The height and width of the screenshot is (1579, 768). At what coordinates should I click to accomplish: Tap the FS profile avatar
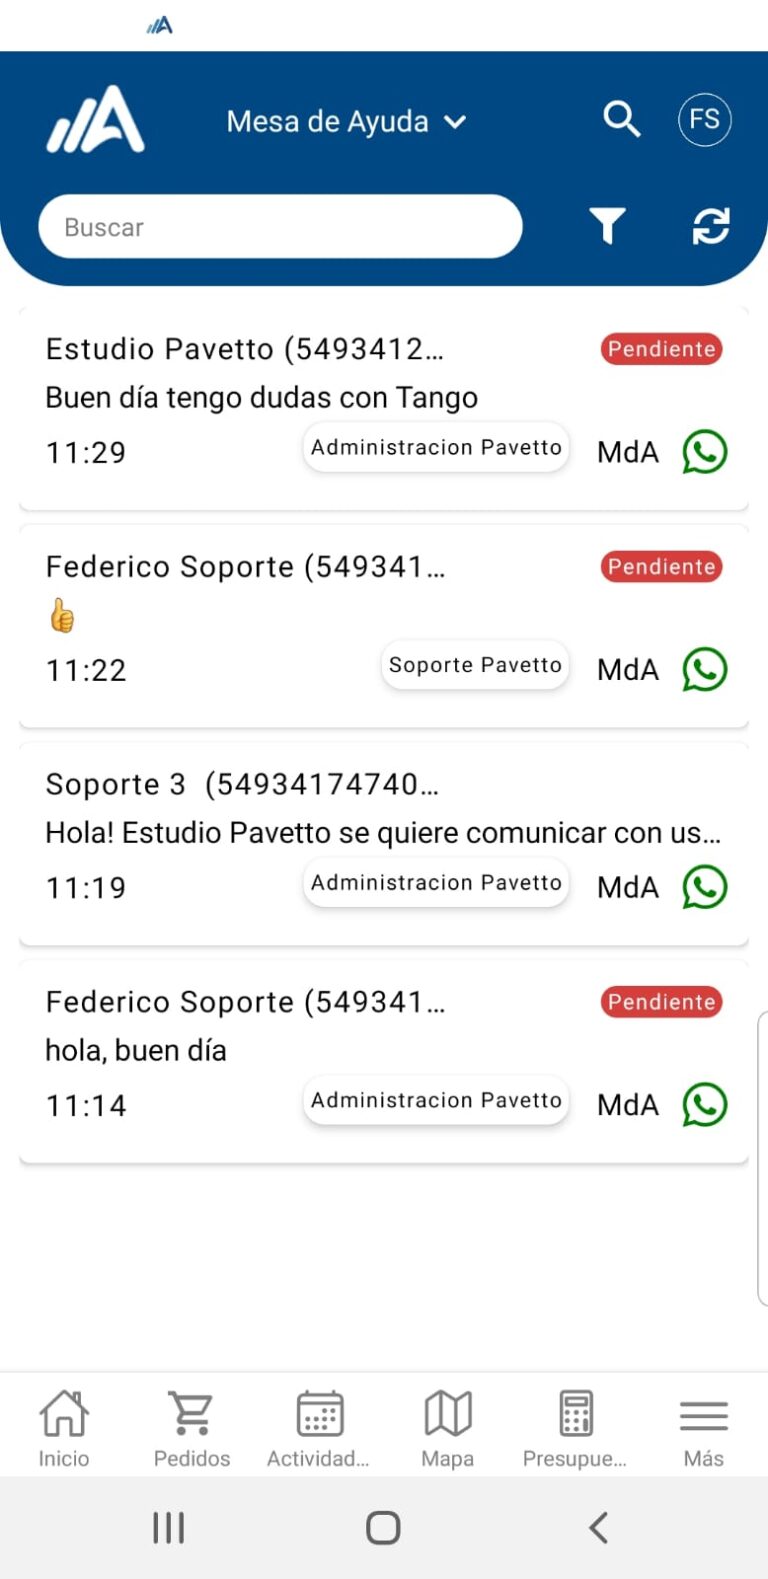click(704, 120)
